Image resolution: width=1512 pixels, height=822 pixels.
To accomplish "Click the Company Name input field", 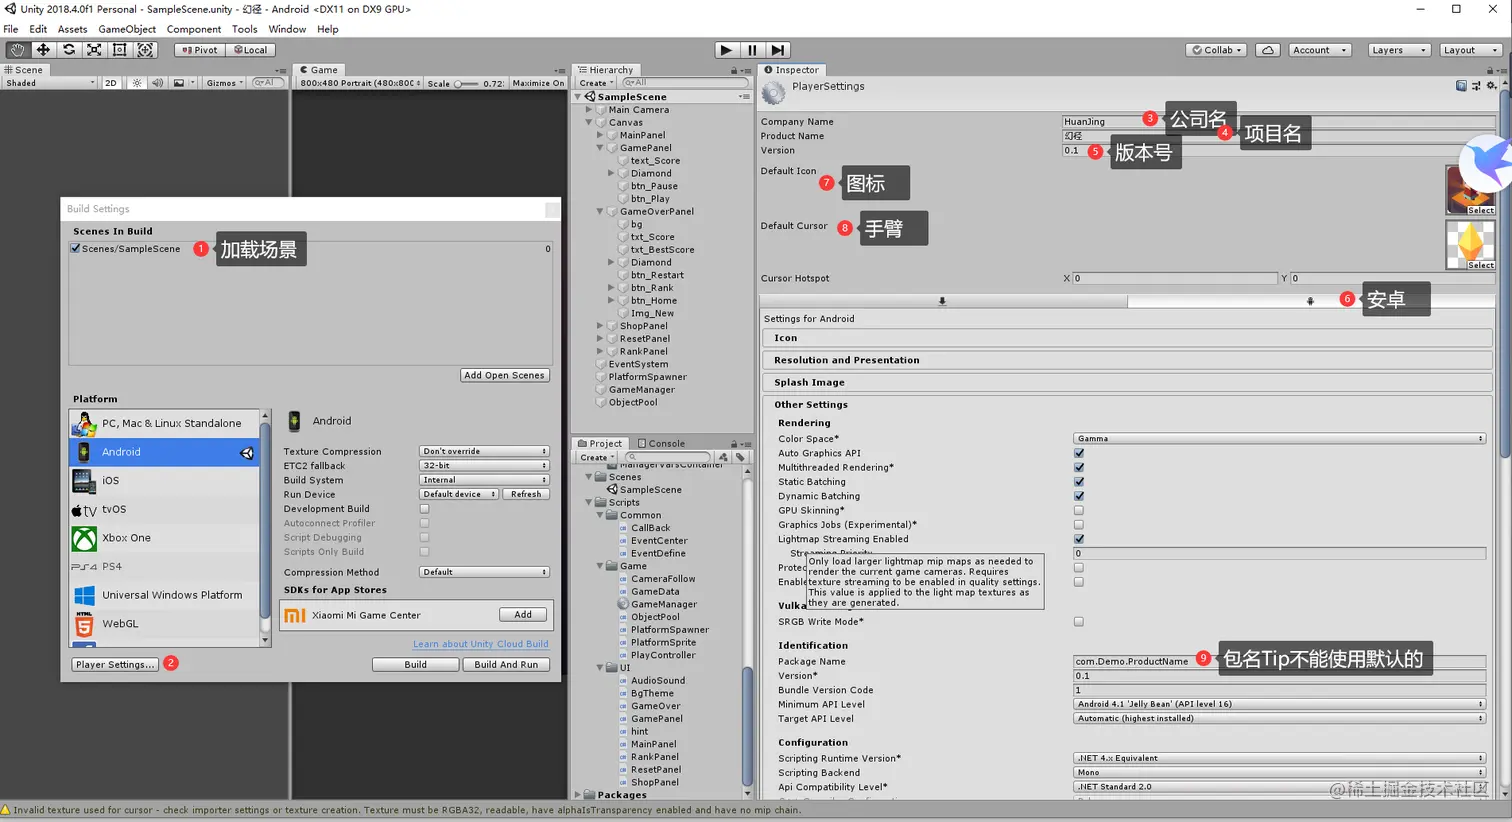I will [x=1277, y=122].
